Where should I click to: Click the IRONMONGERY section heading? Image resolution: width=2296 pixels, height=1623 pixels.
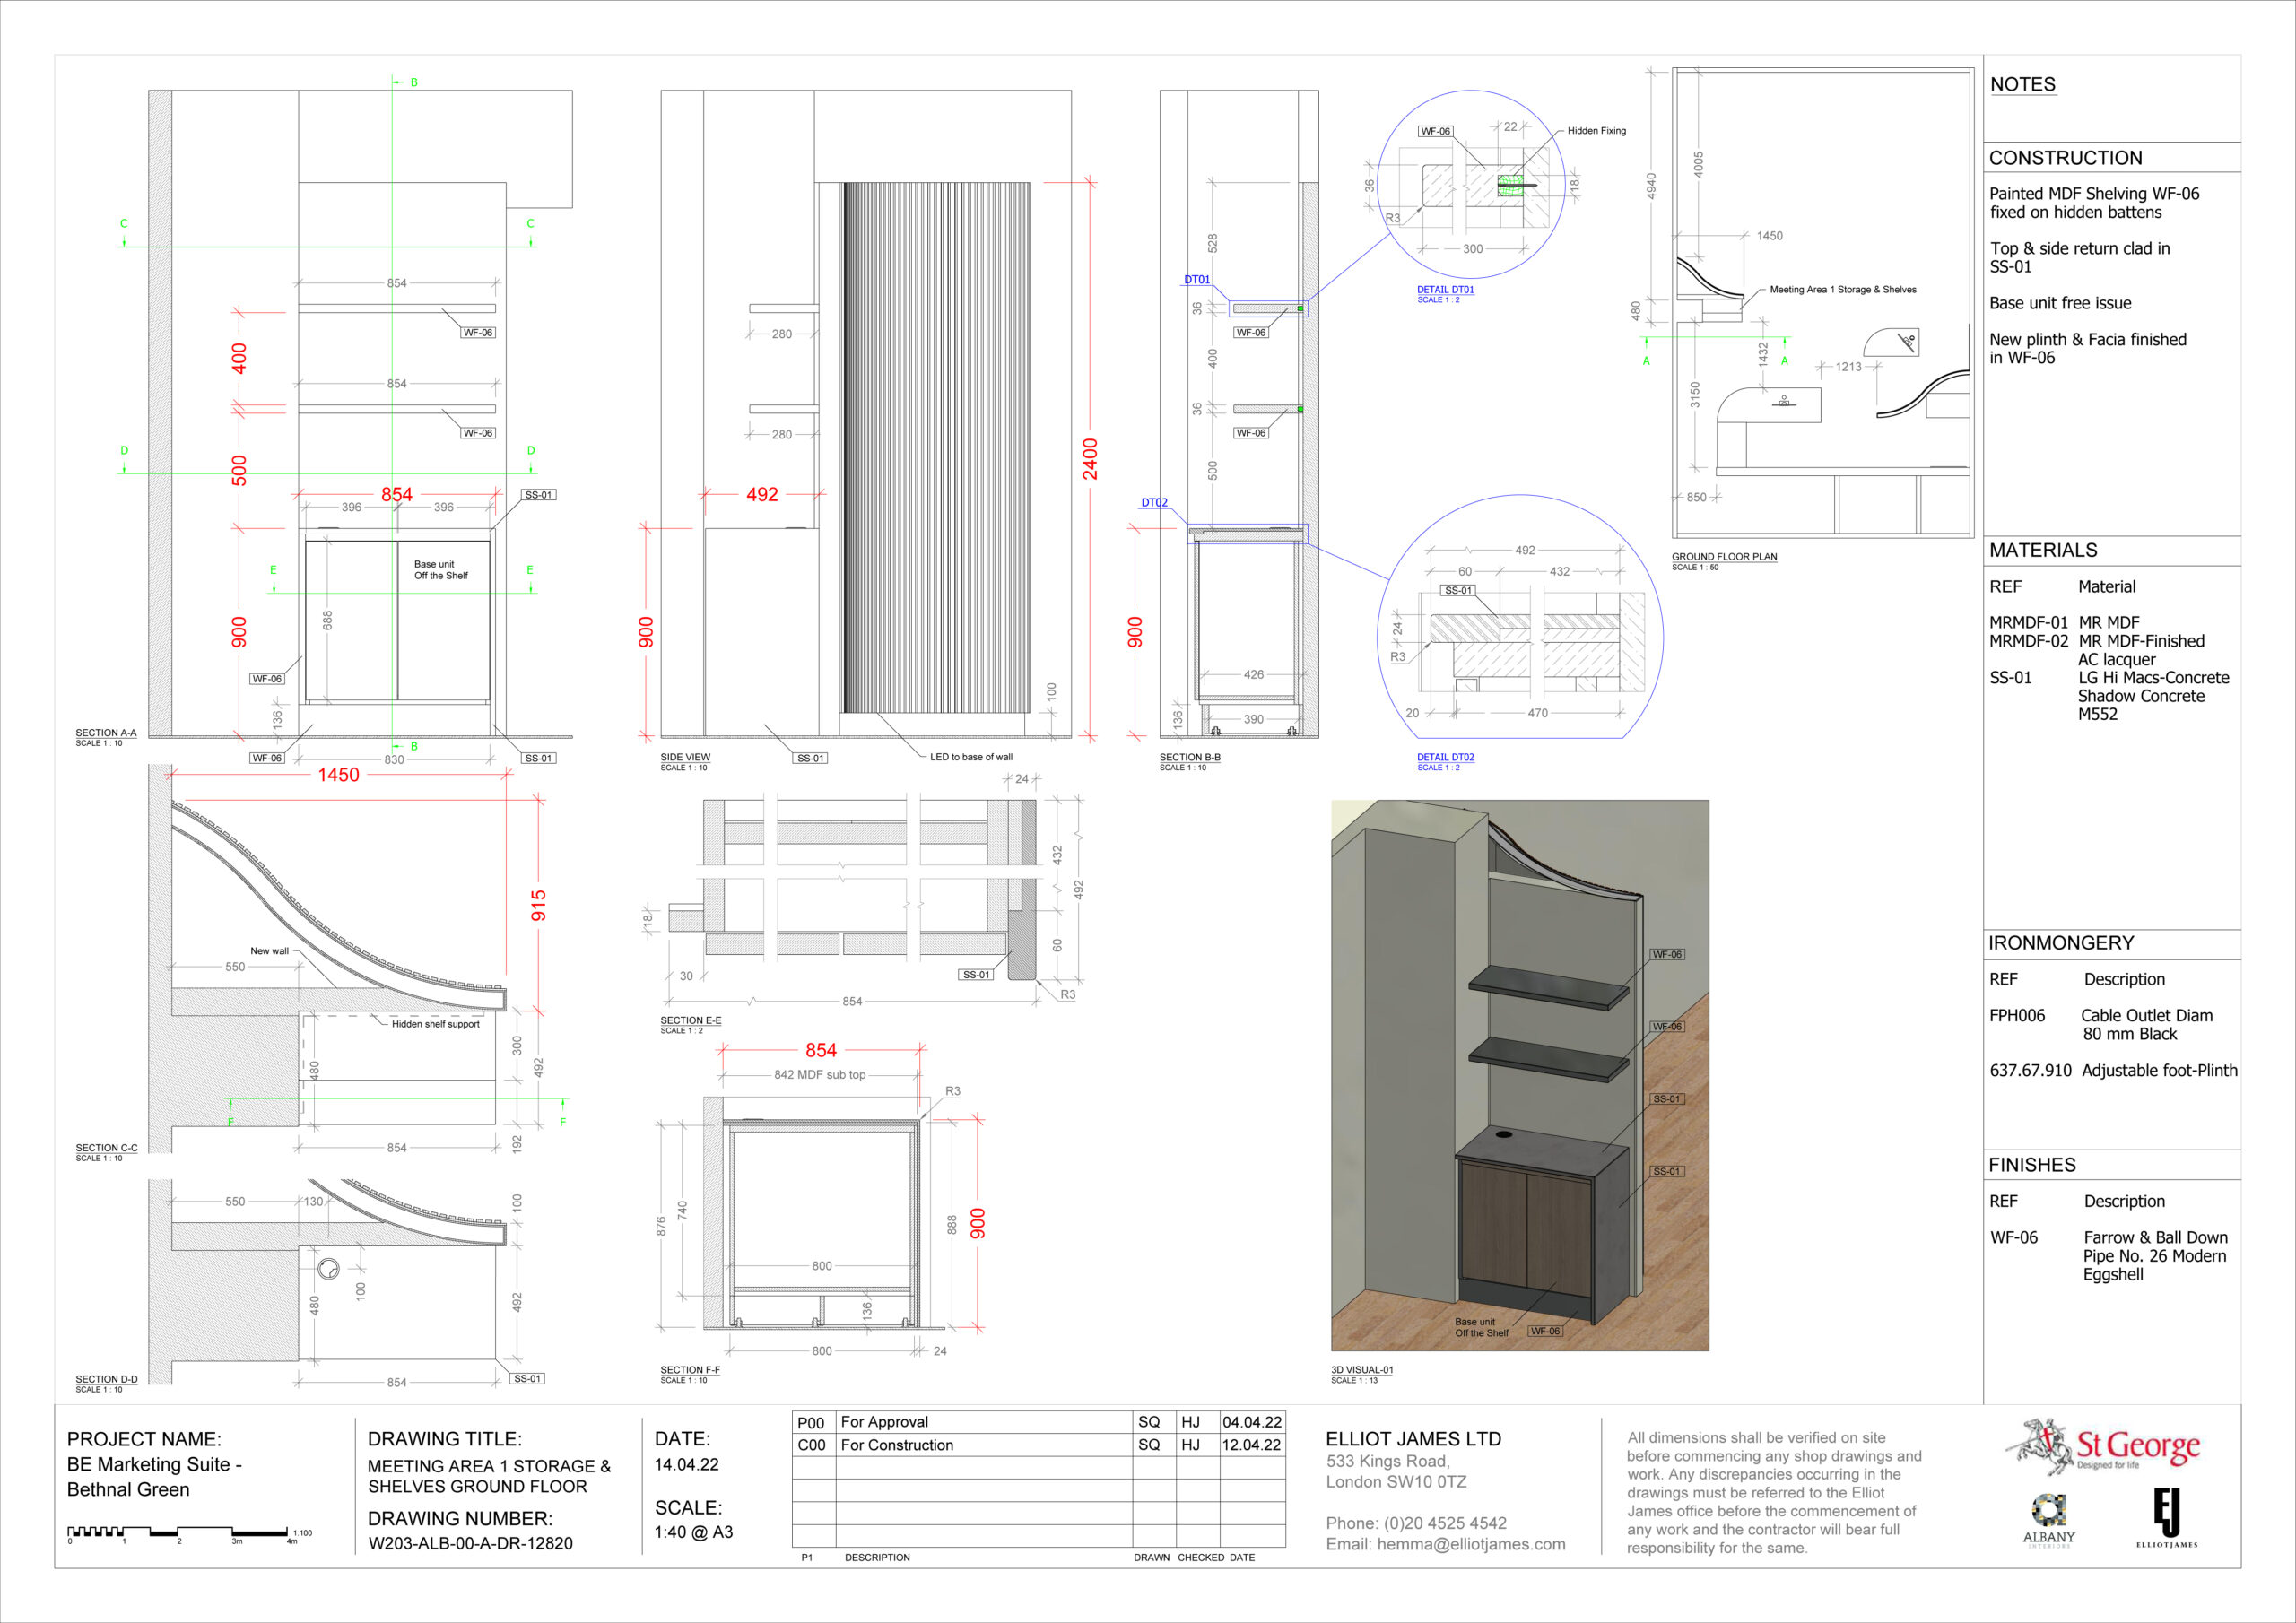2061,943
